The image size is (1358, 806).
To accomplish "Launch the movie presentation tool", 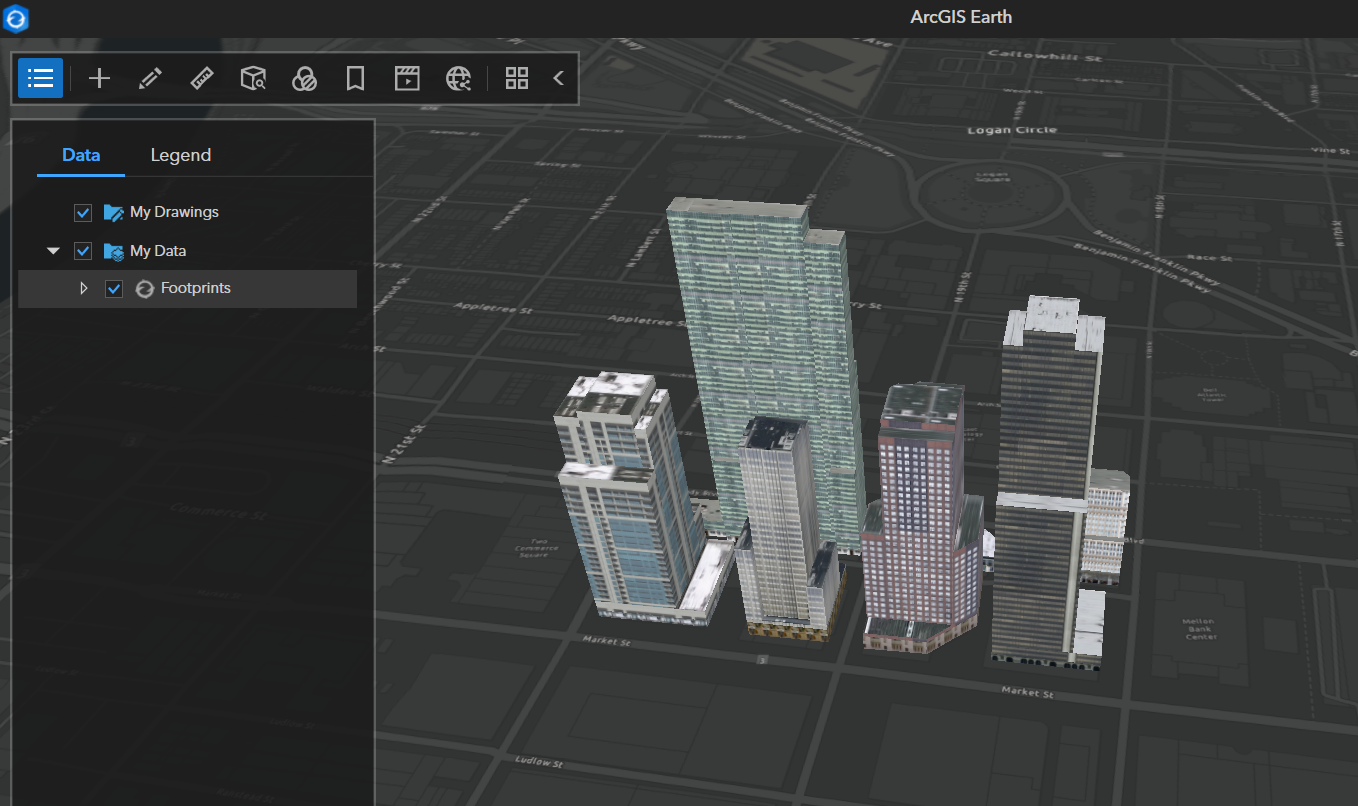I will pyautogui.click(x=407, y=77).
